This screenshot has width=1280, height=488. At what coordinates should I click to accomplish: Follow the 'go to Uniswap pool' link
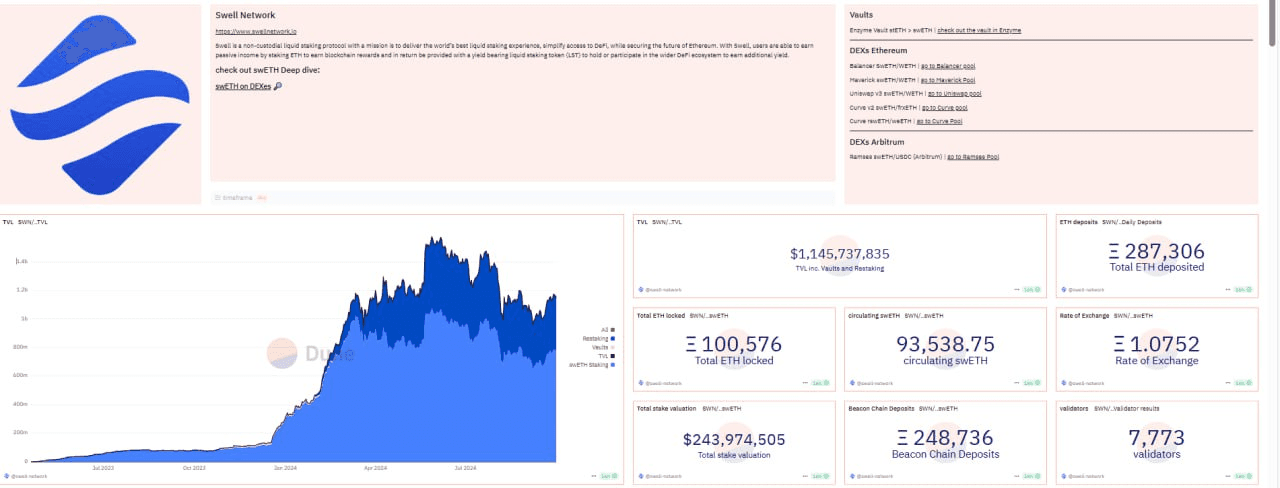click(x=955, y=93)
